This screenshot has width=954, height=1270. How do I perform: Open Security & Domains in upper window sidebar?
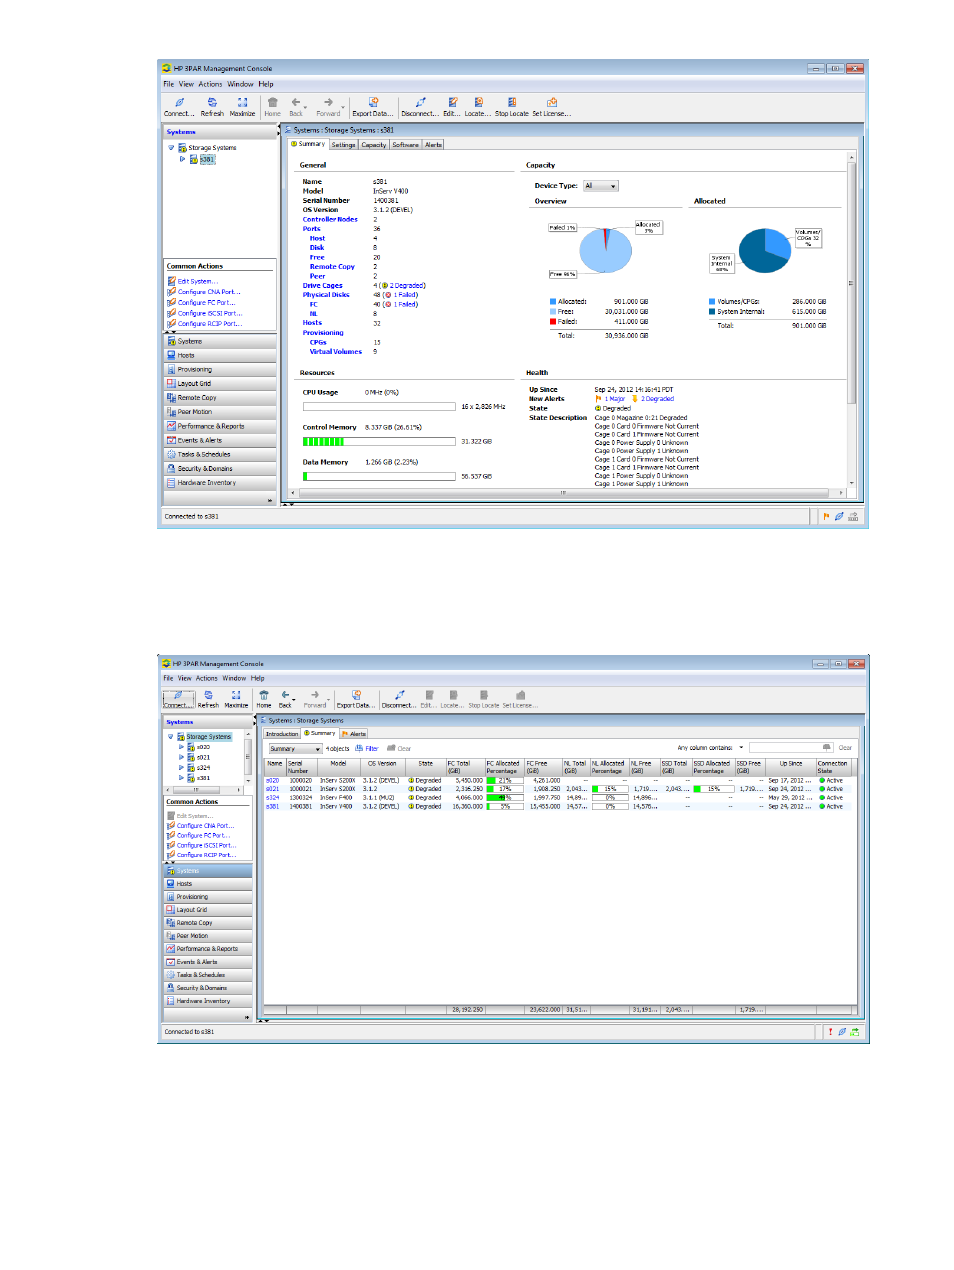220,468
